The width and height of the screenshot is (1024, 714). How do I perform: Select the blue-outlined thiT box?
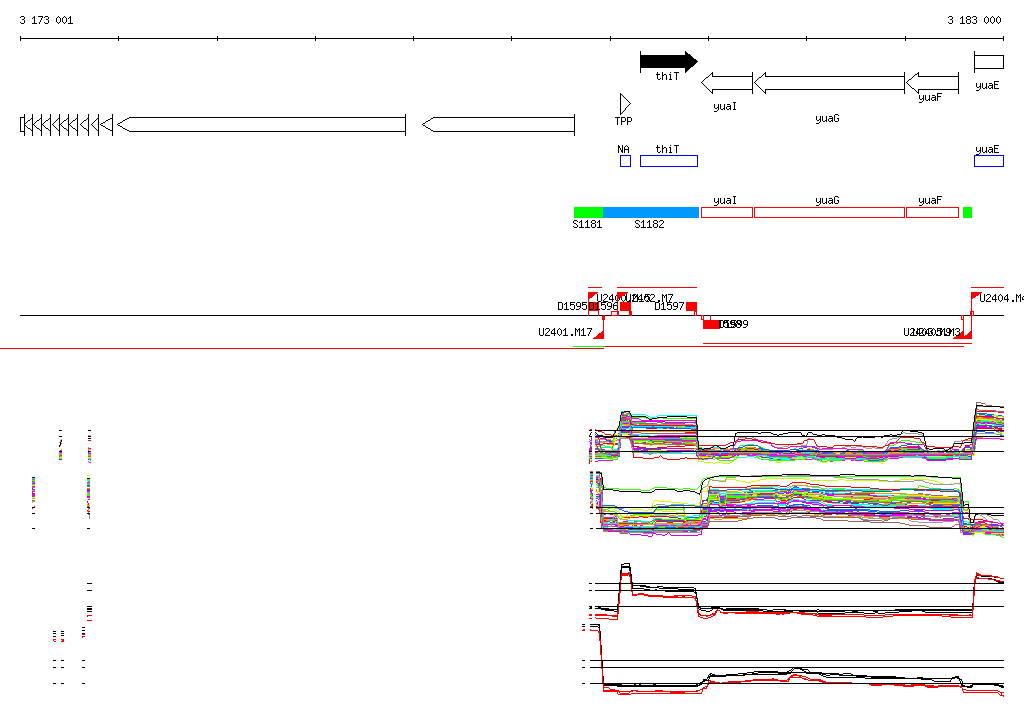click(668, 161)
